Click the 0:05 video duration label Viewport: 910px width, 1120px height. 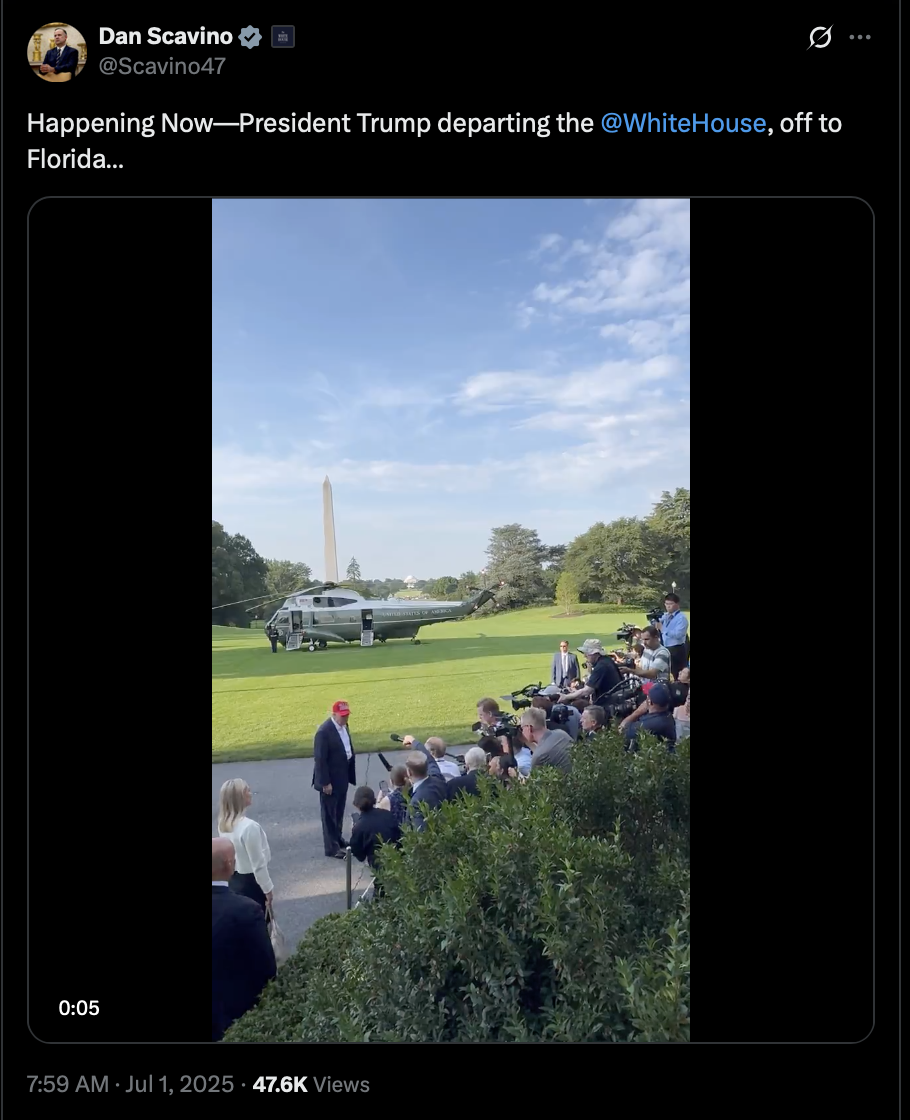(x=79, y=1008)
